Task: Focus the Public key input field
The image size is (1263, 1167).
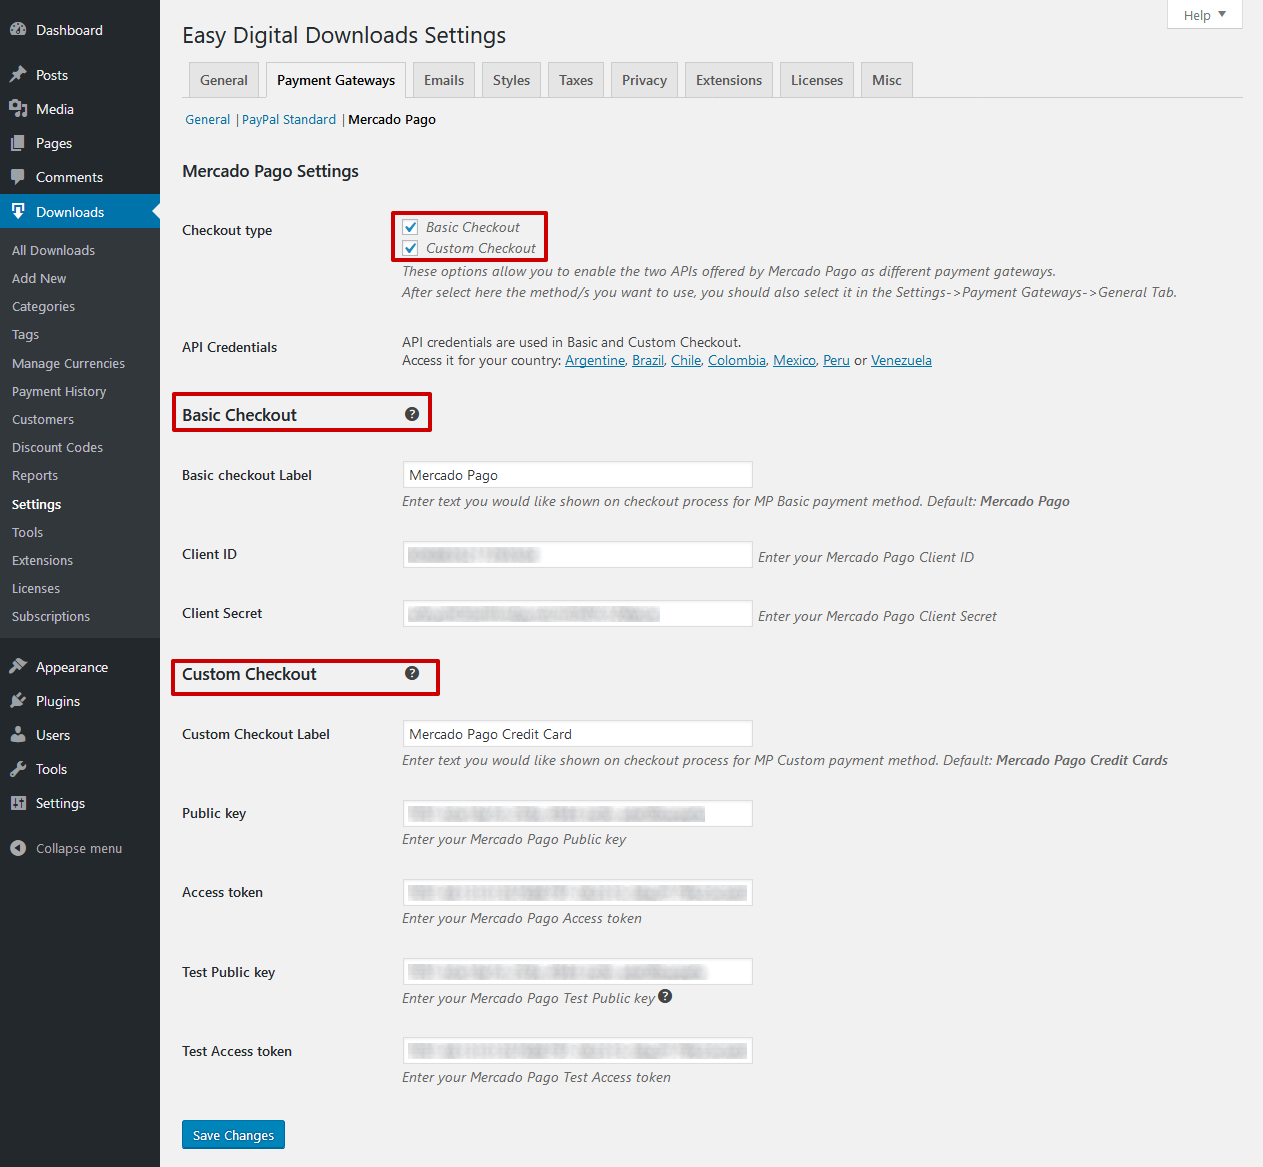Action: point(577,813)
